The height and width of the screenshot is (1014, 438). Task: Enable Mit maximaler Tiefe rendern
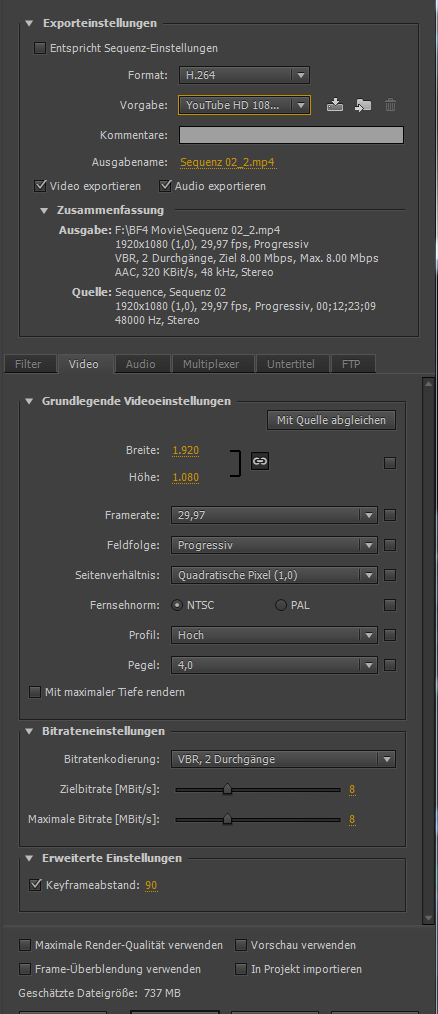click(35, 692)
